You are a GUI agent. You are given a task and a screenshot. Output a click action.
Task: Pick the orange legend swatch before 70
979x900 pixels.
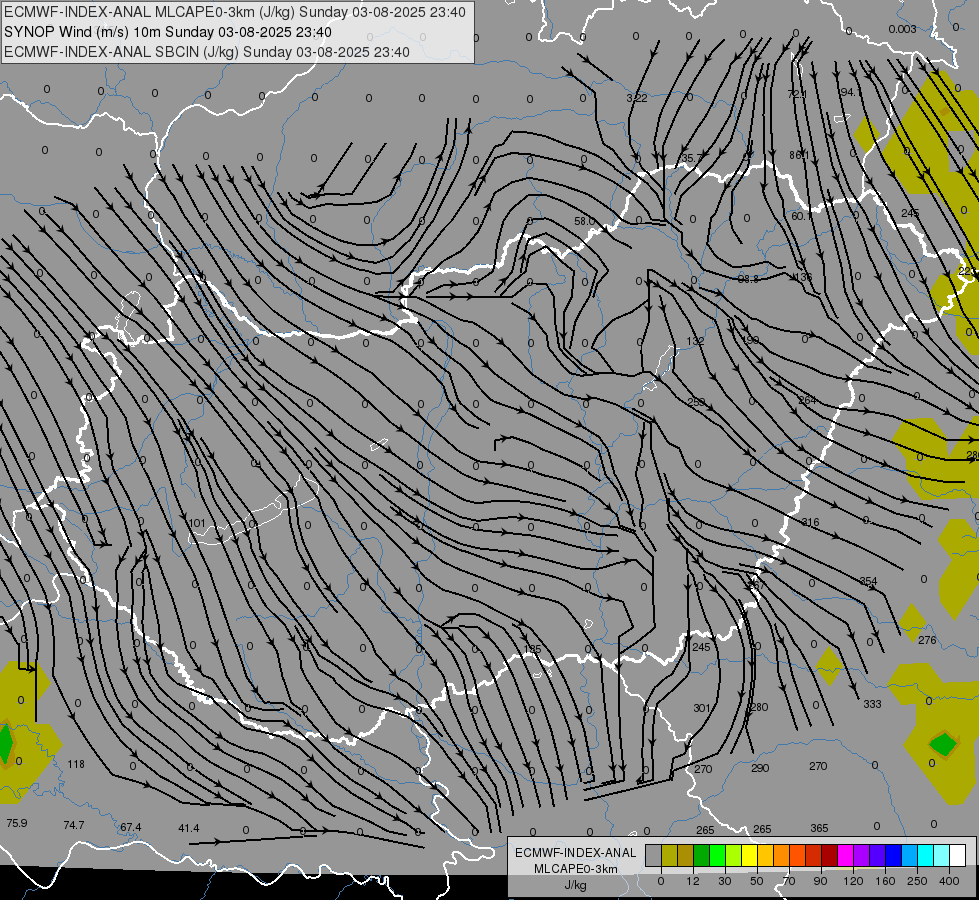tap(782, 856)
